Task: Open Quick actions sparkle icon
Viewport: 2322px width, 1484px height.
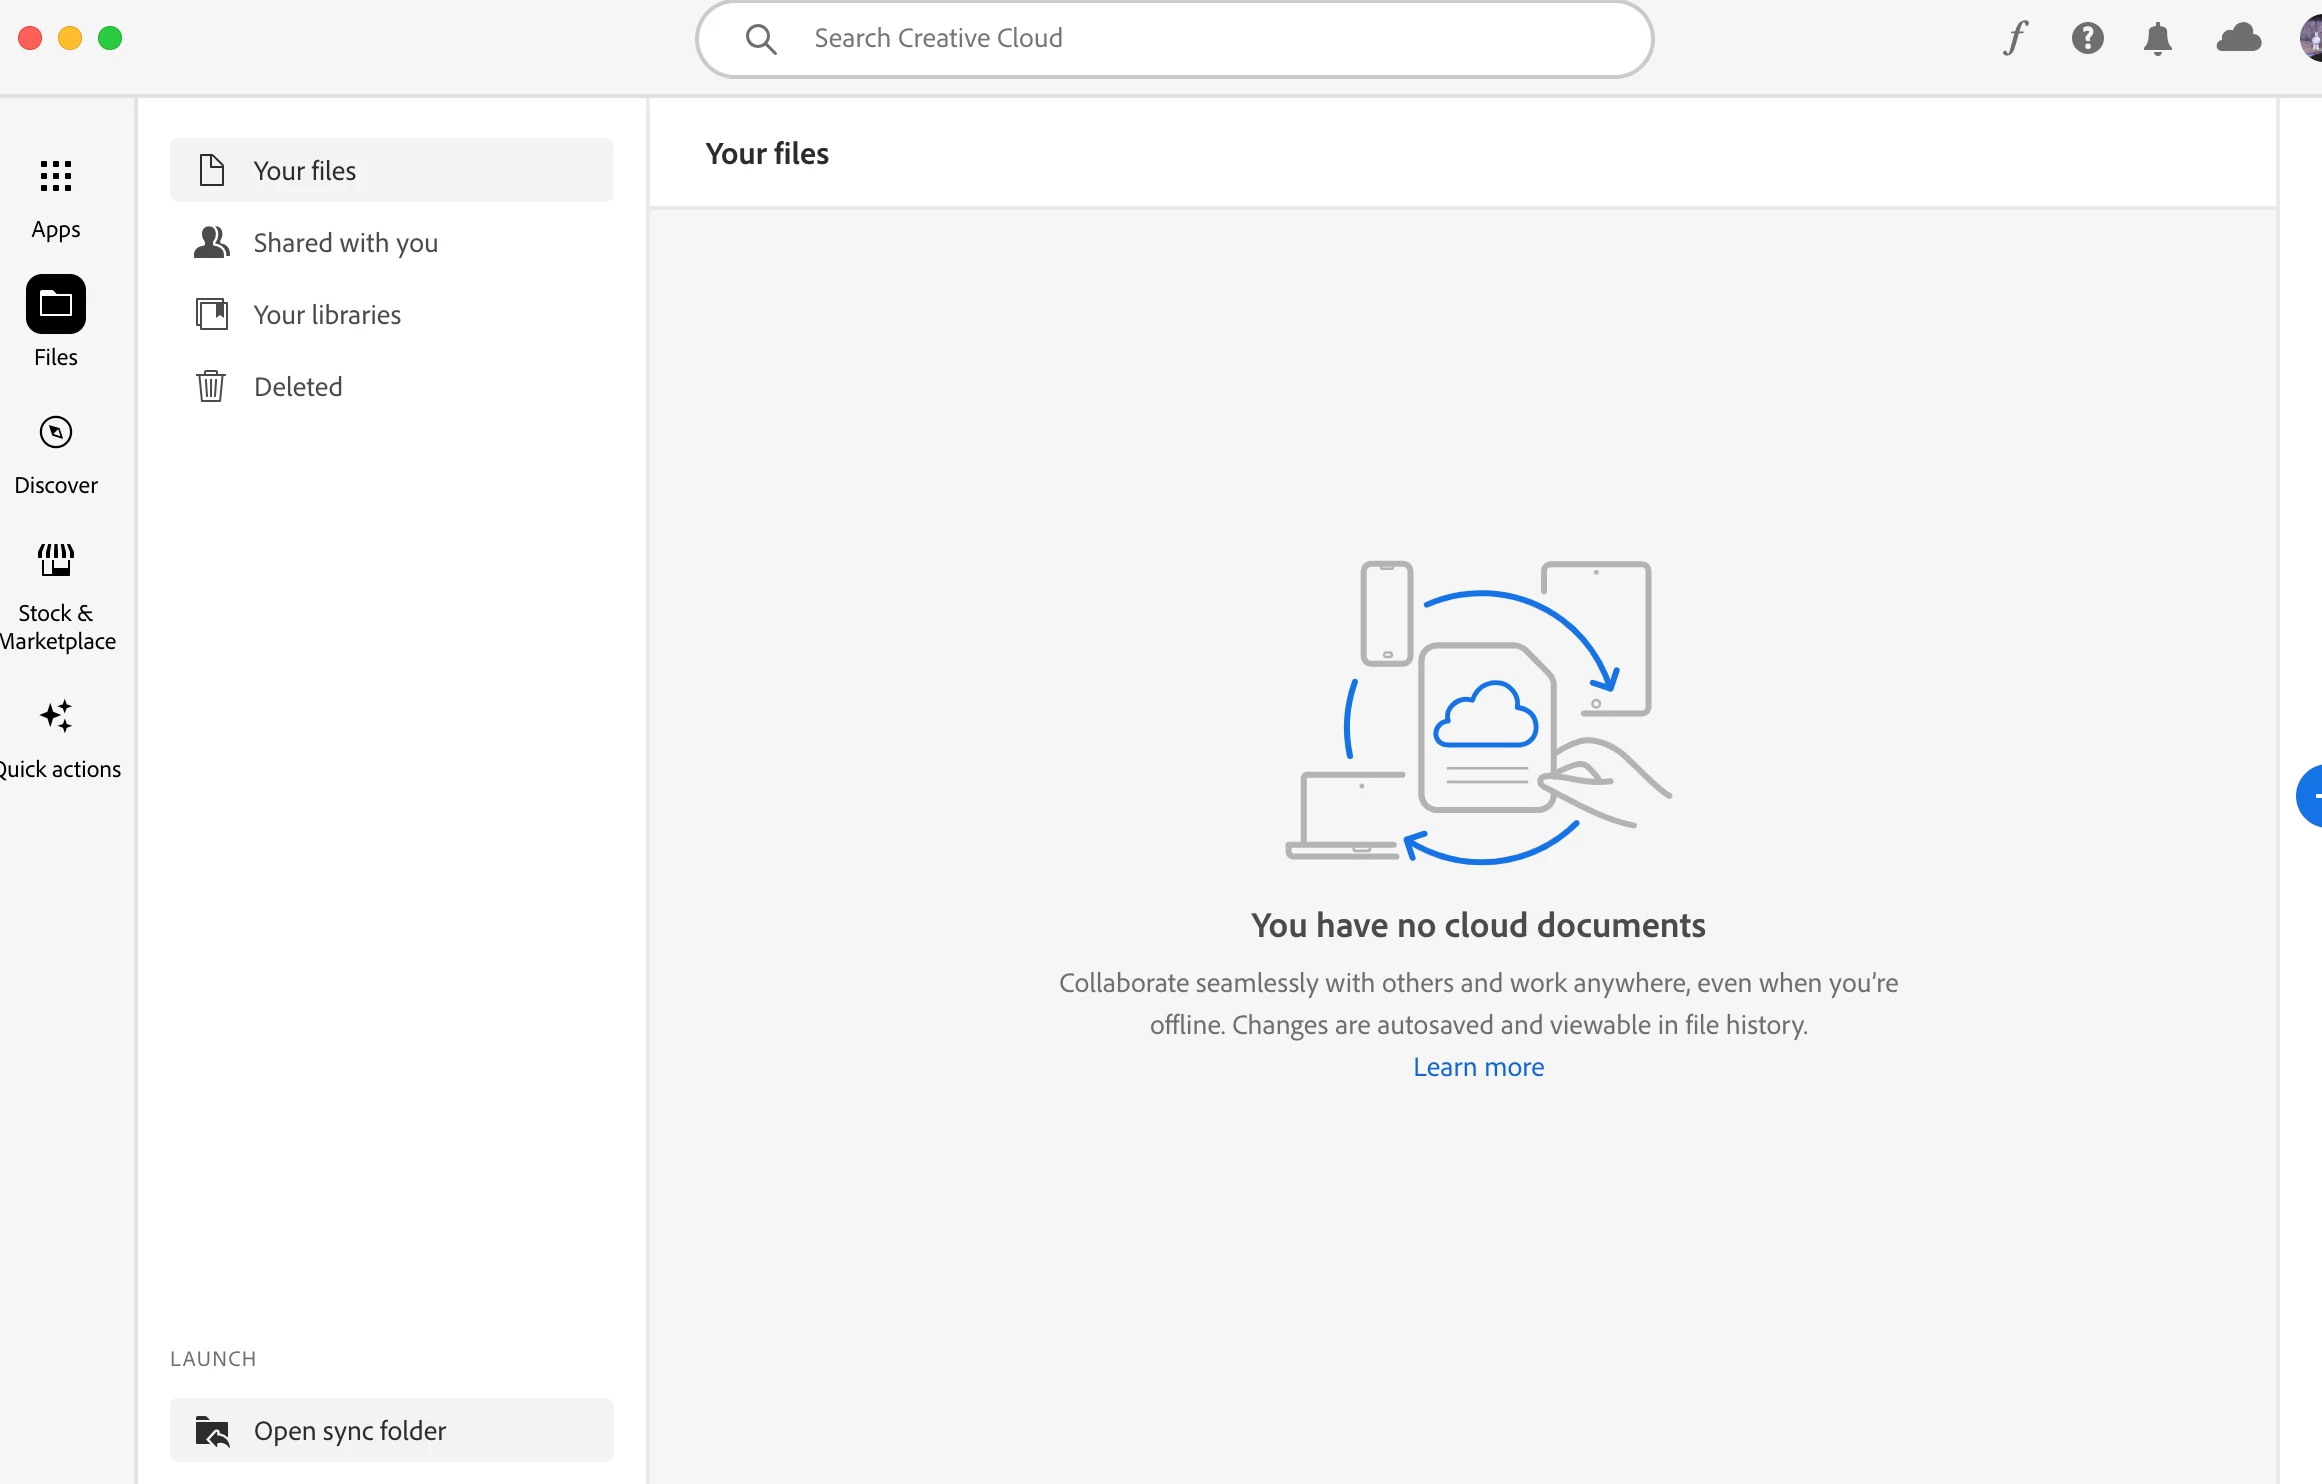Action: [x=56, y=716]
